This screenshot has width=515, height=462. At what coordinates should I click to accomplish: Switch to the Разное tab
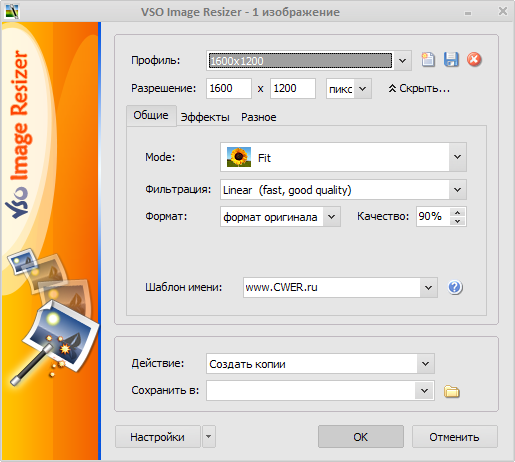point(259,117)
